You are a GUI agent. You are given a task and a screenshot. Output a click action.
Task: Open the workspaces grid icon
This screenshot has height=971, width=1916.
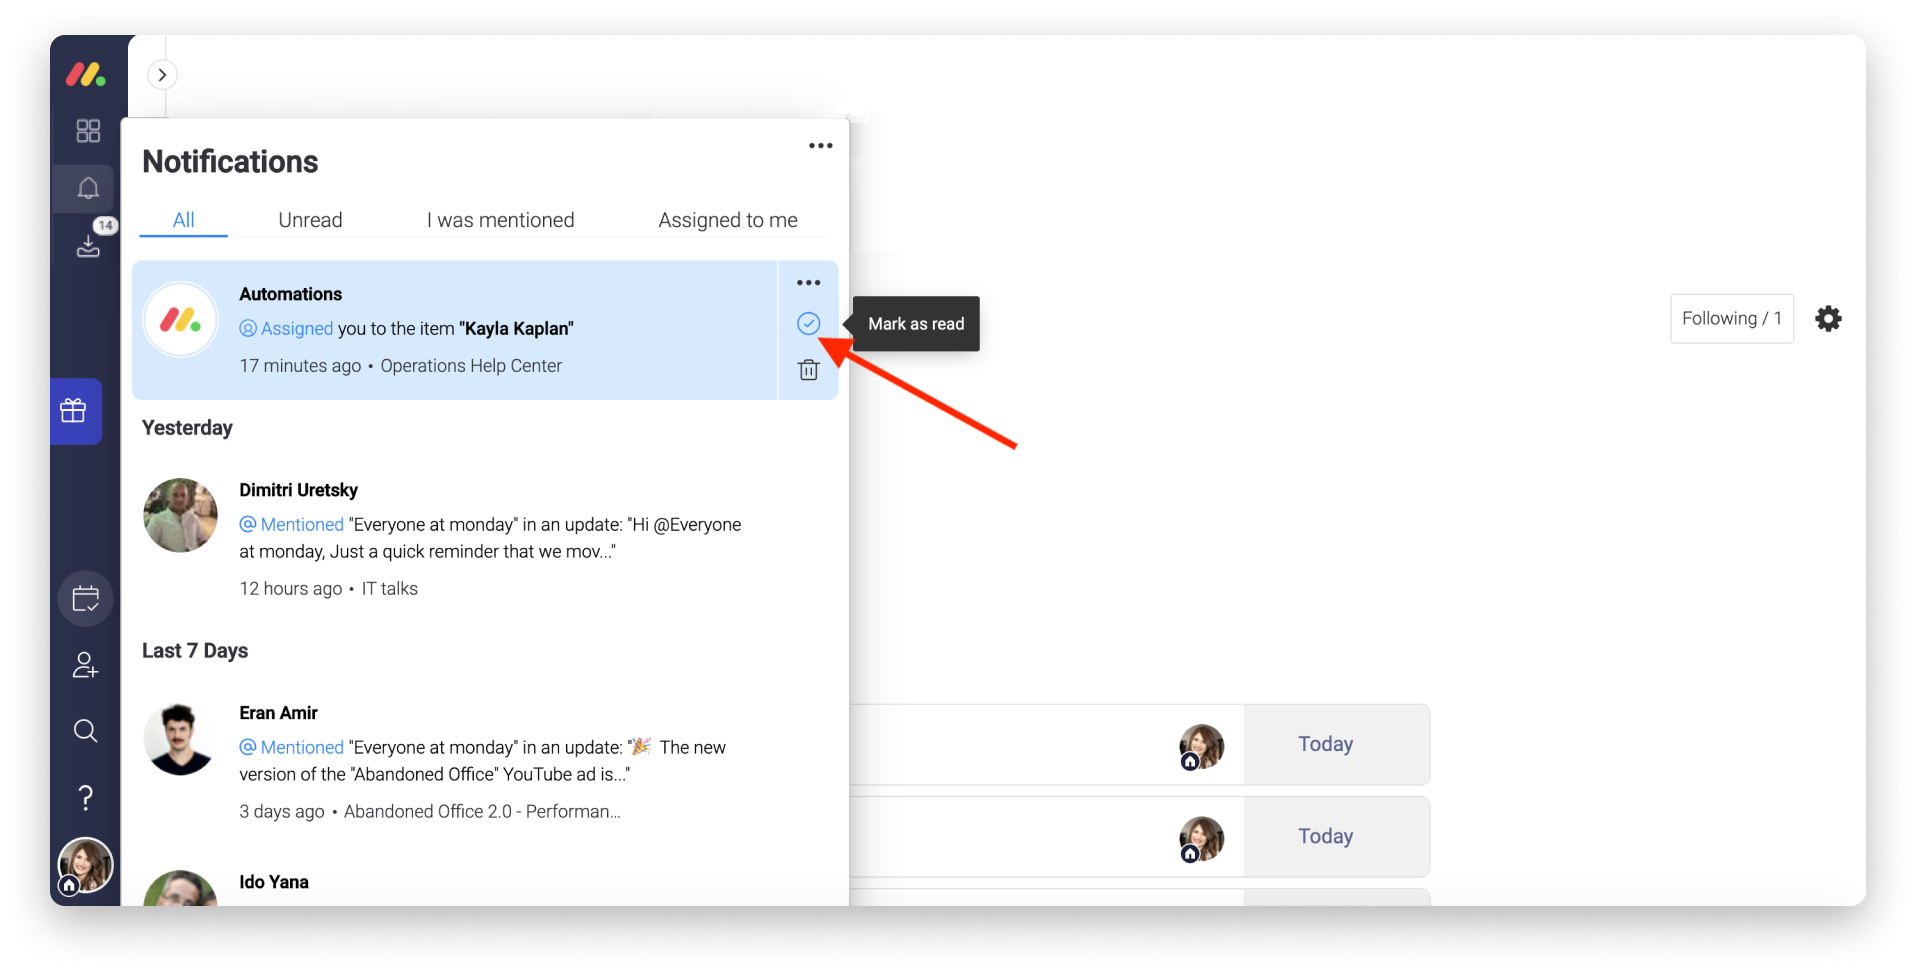[x=88, y=131]
